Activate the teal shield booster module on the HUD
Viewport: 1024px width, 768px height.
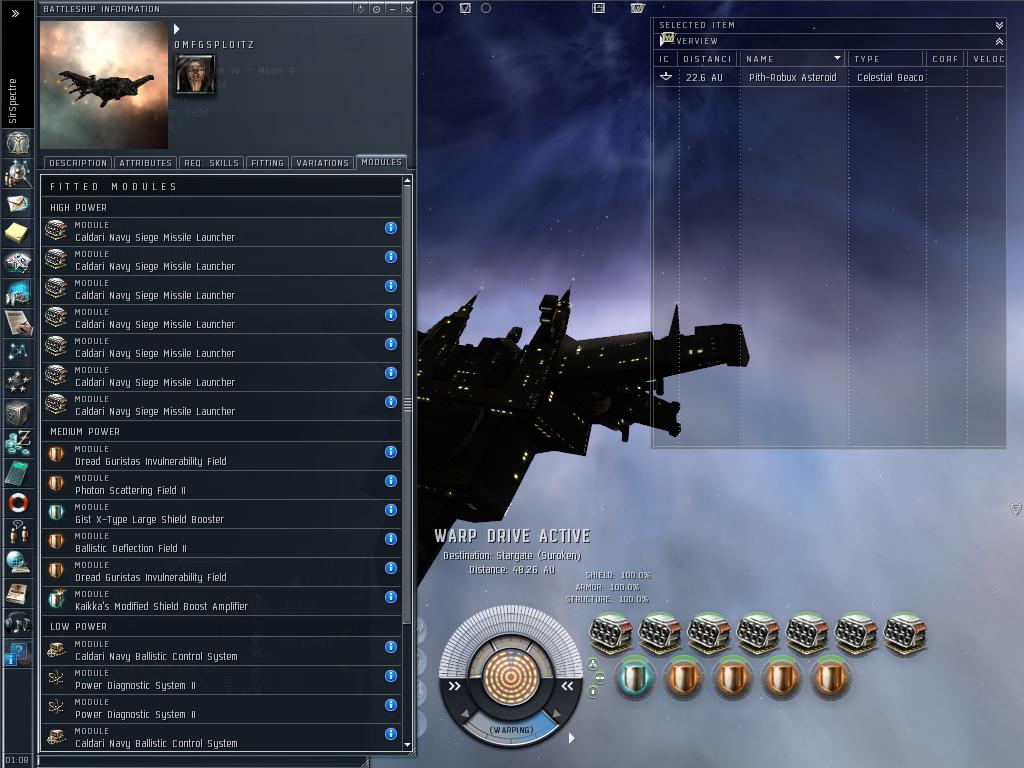[x=633, y=677]
